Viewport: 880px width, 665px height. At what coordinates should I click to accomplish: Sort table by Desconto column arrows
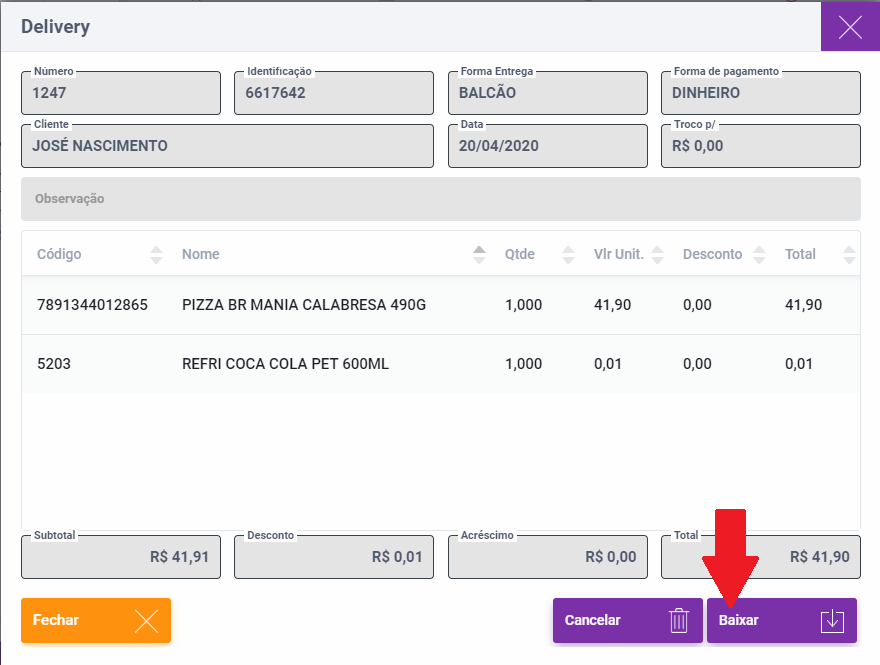tap(759, 254)
